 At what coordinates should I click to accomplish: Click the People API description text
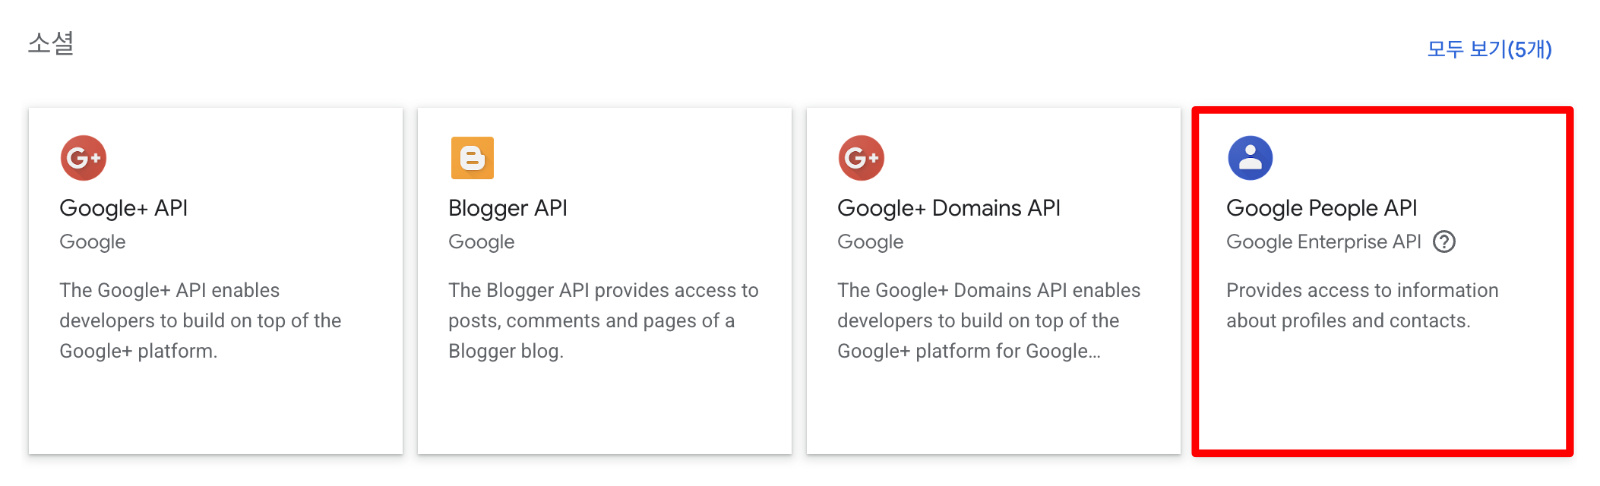tap(1362, 305)
